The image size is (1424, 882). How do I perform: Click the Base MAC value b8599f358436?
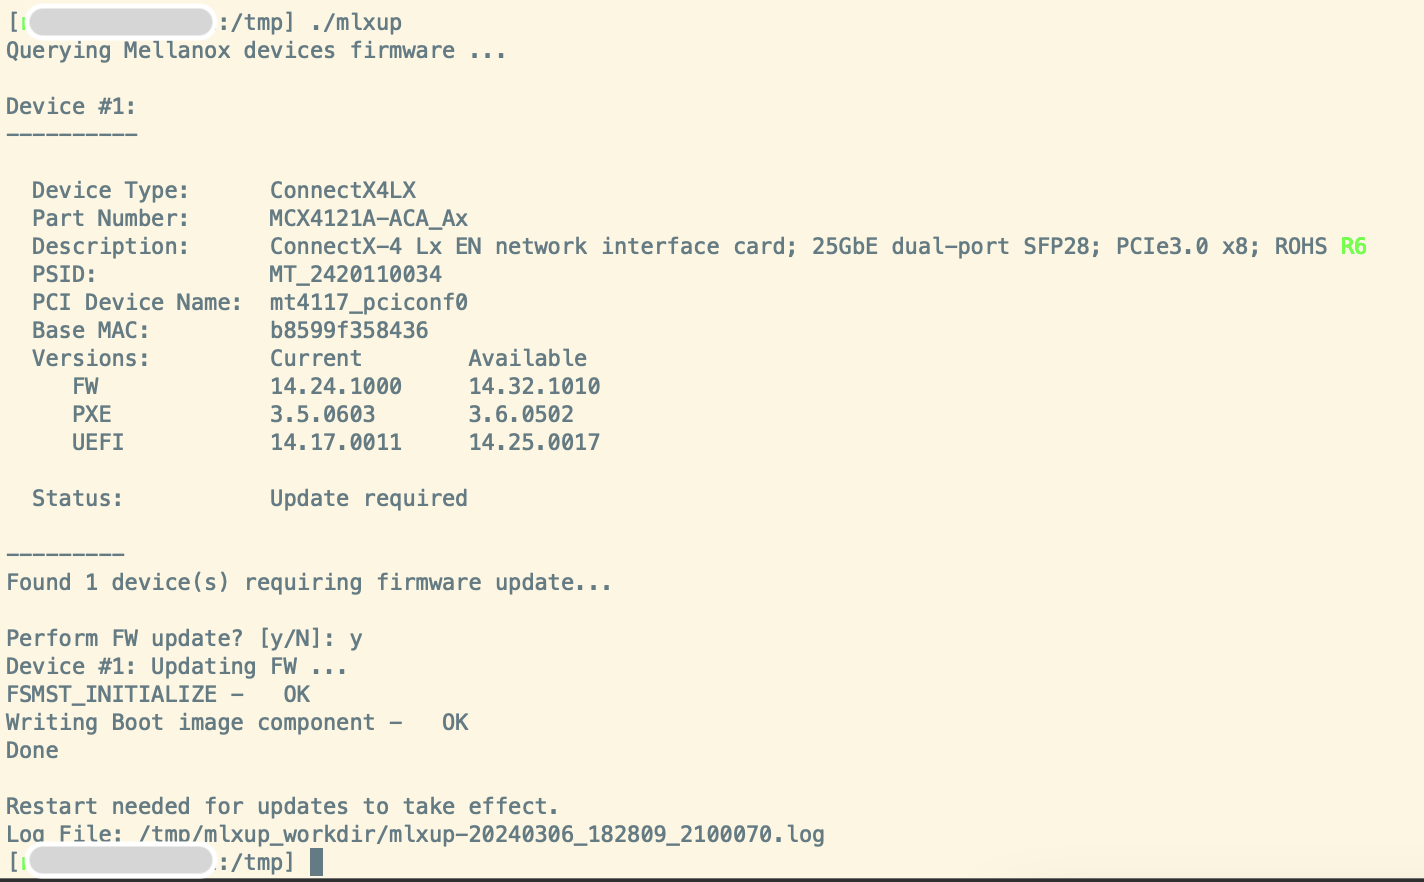[348, 330]
